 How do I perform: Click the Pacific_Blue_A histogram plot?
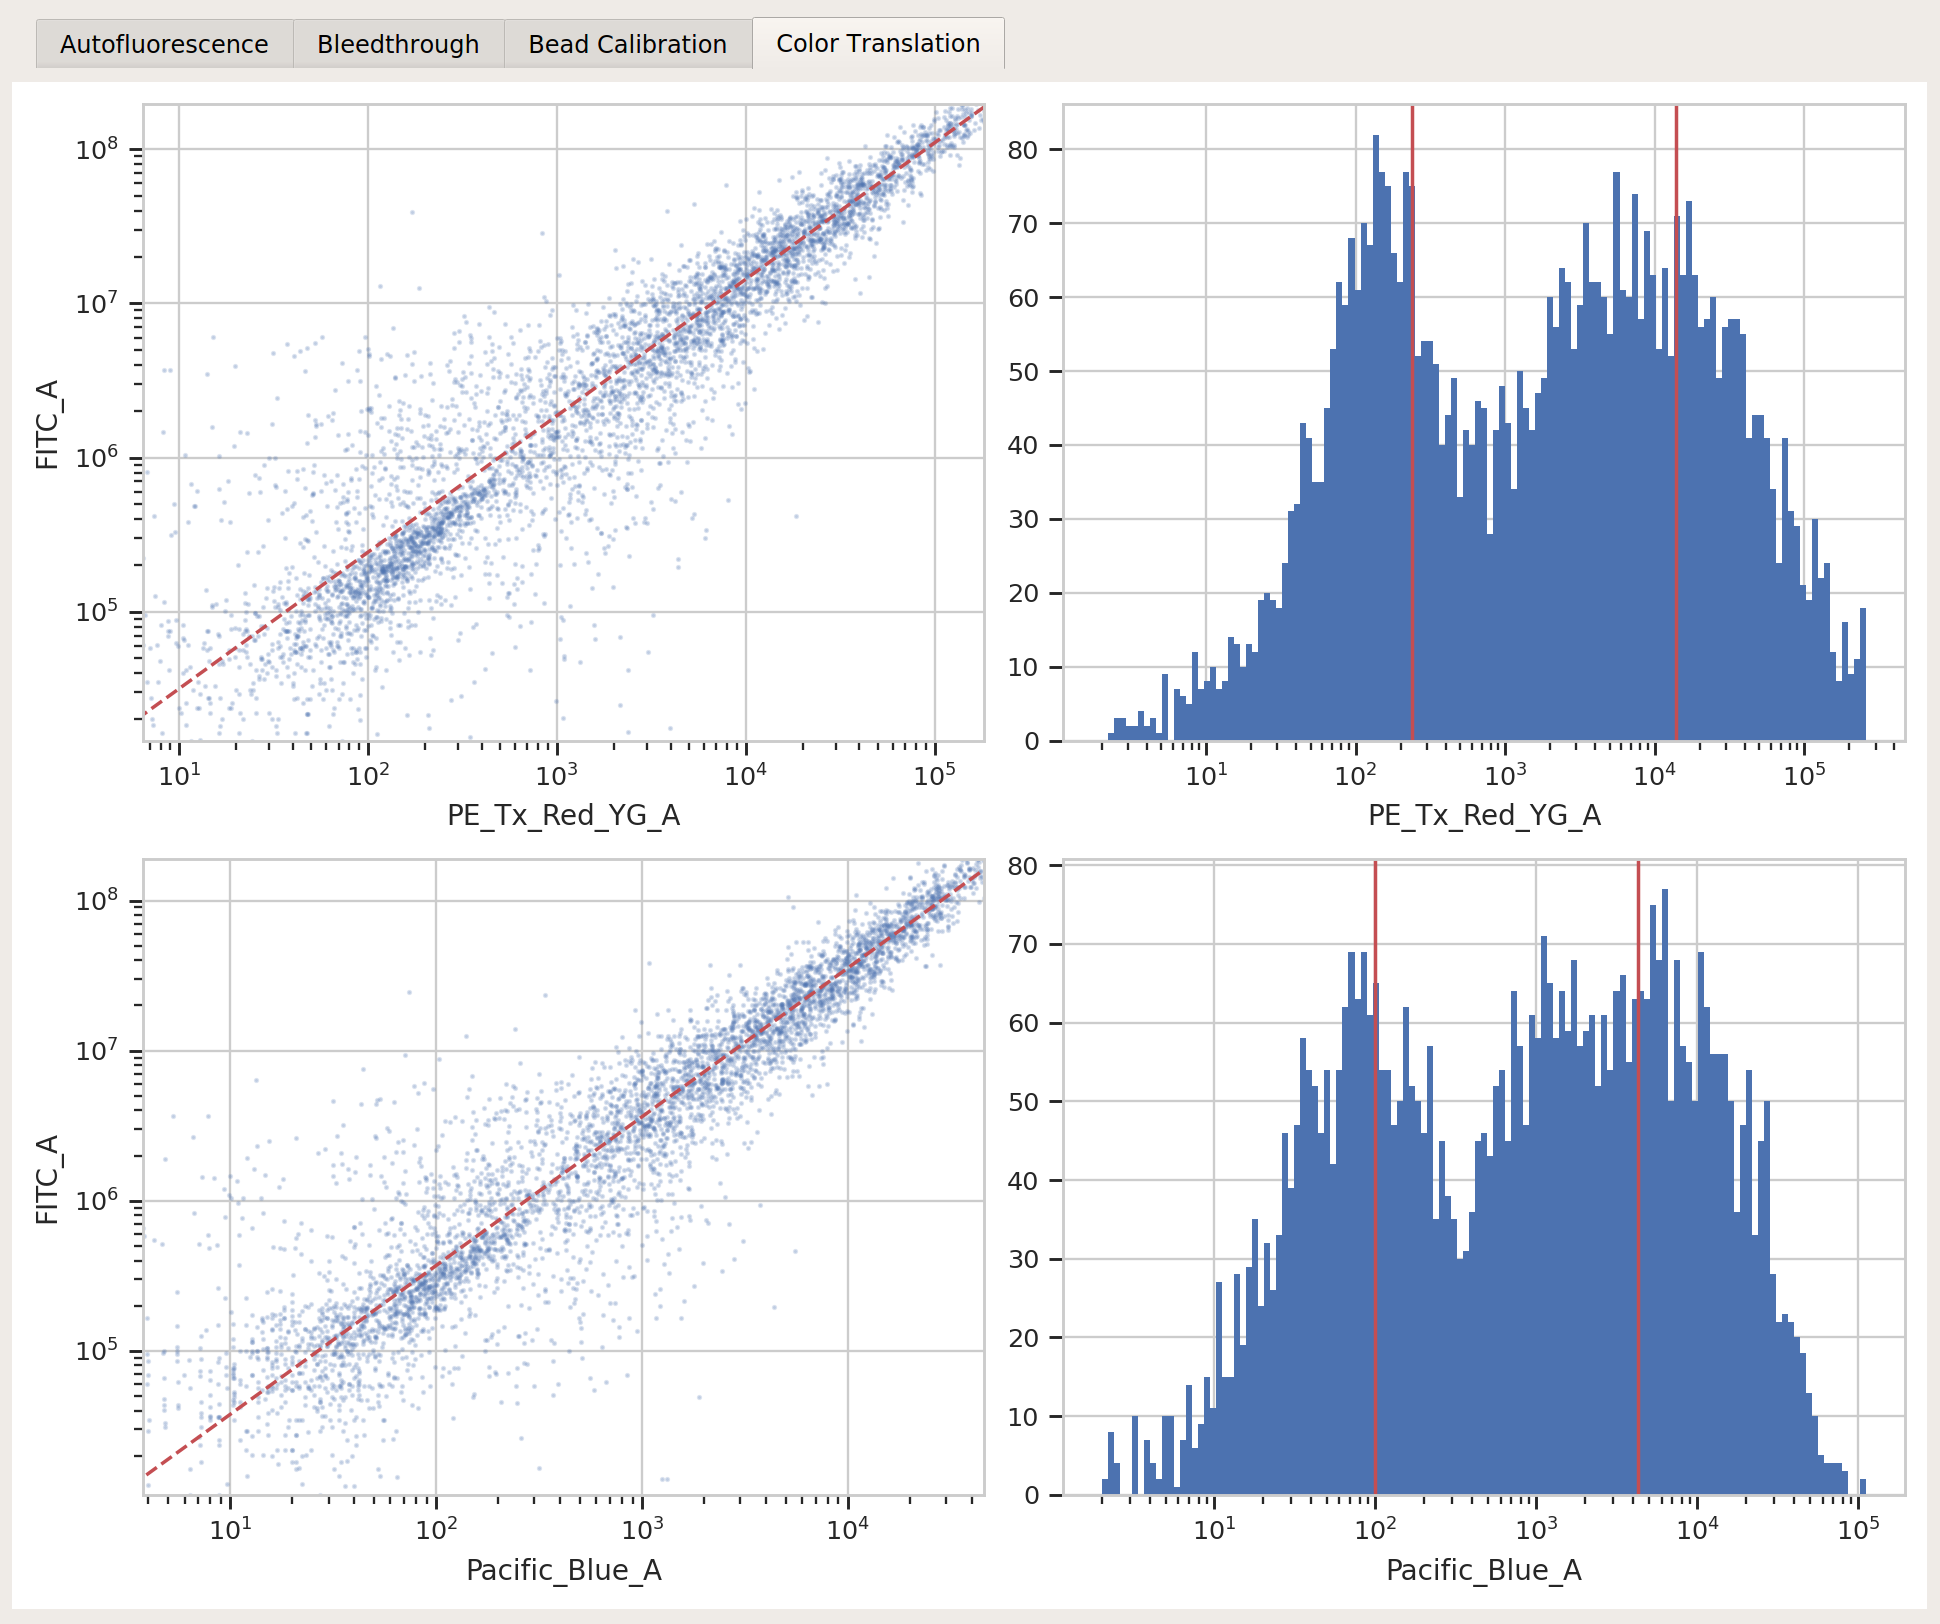(1484, 1177)
